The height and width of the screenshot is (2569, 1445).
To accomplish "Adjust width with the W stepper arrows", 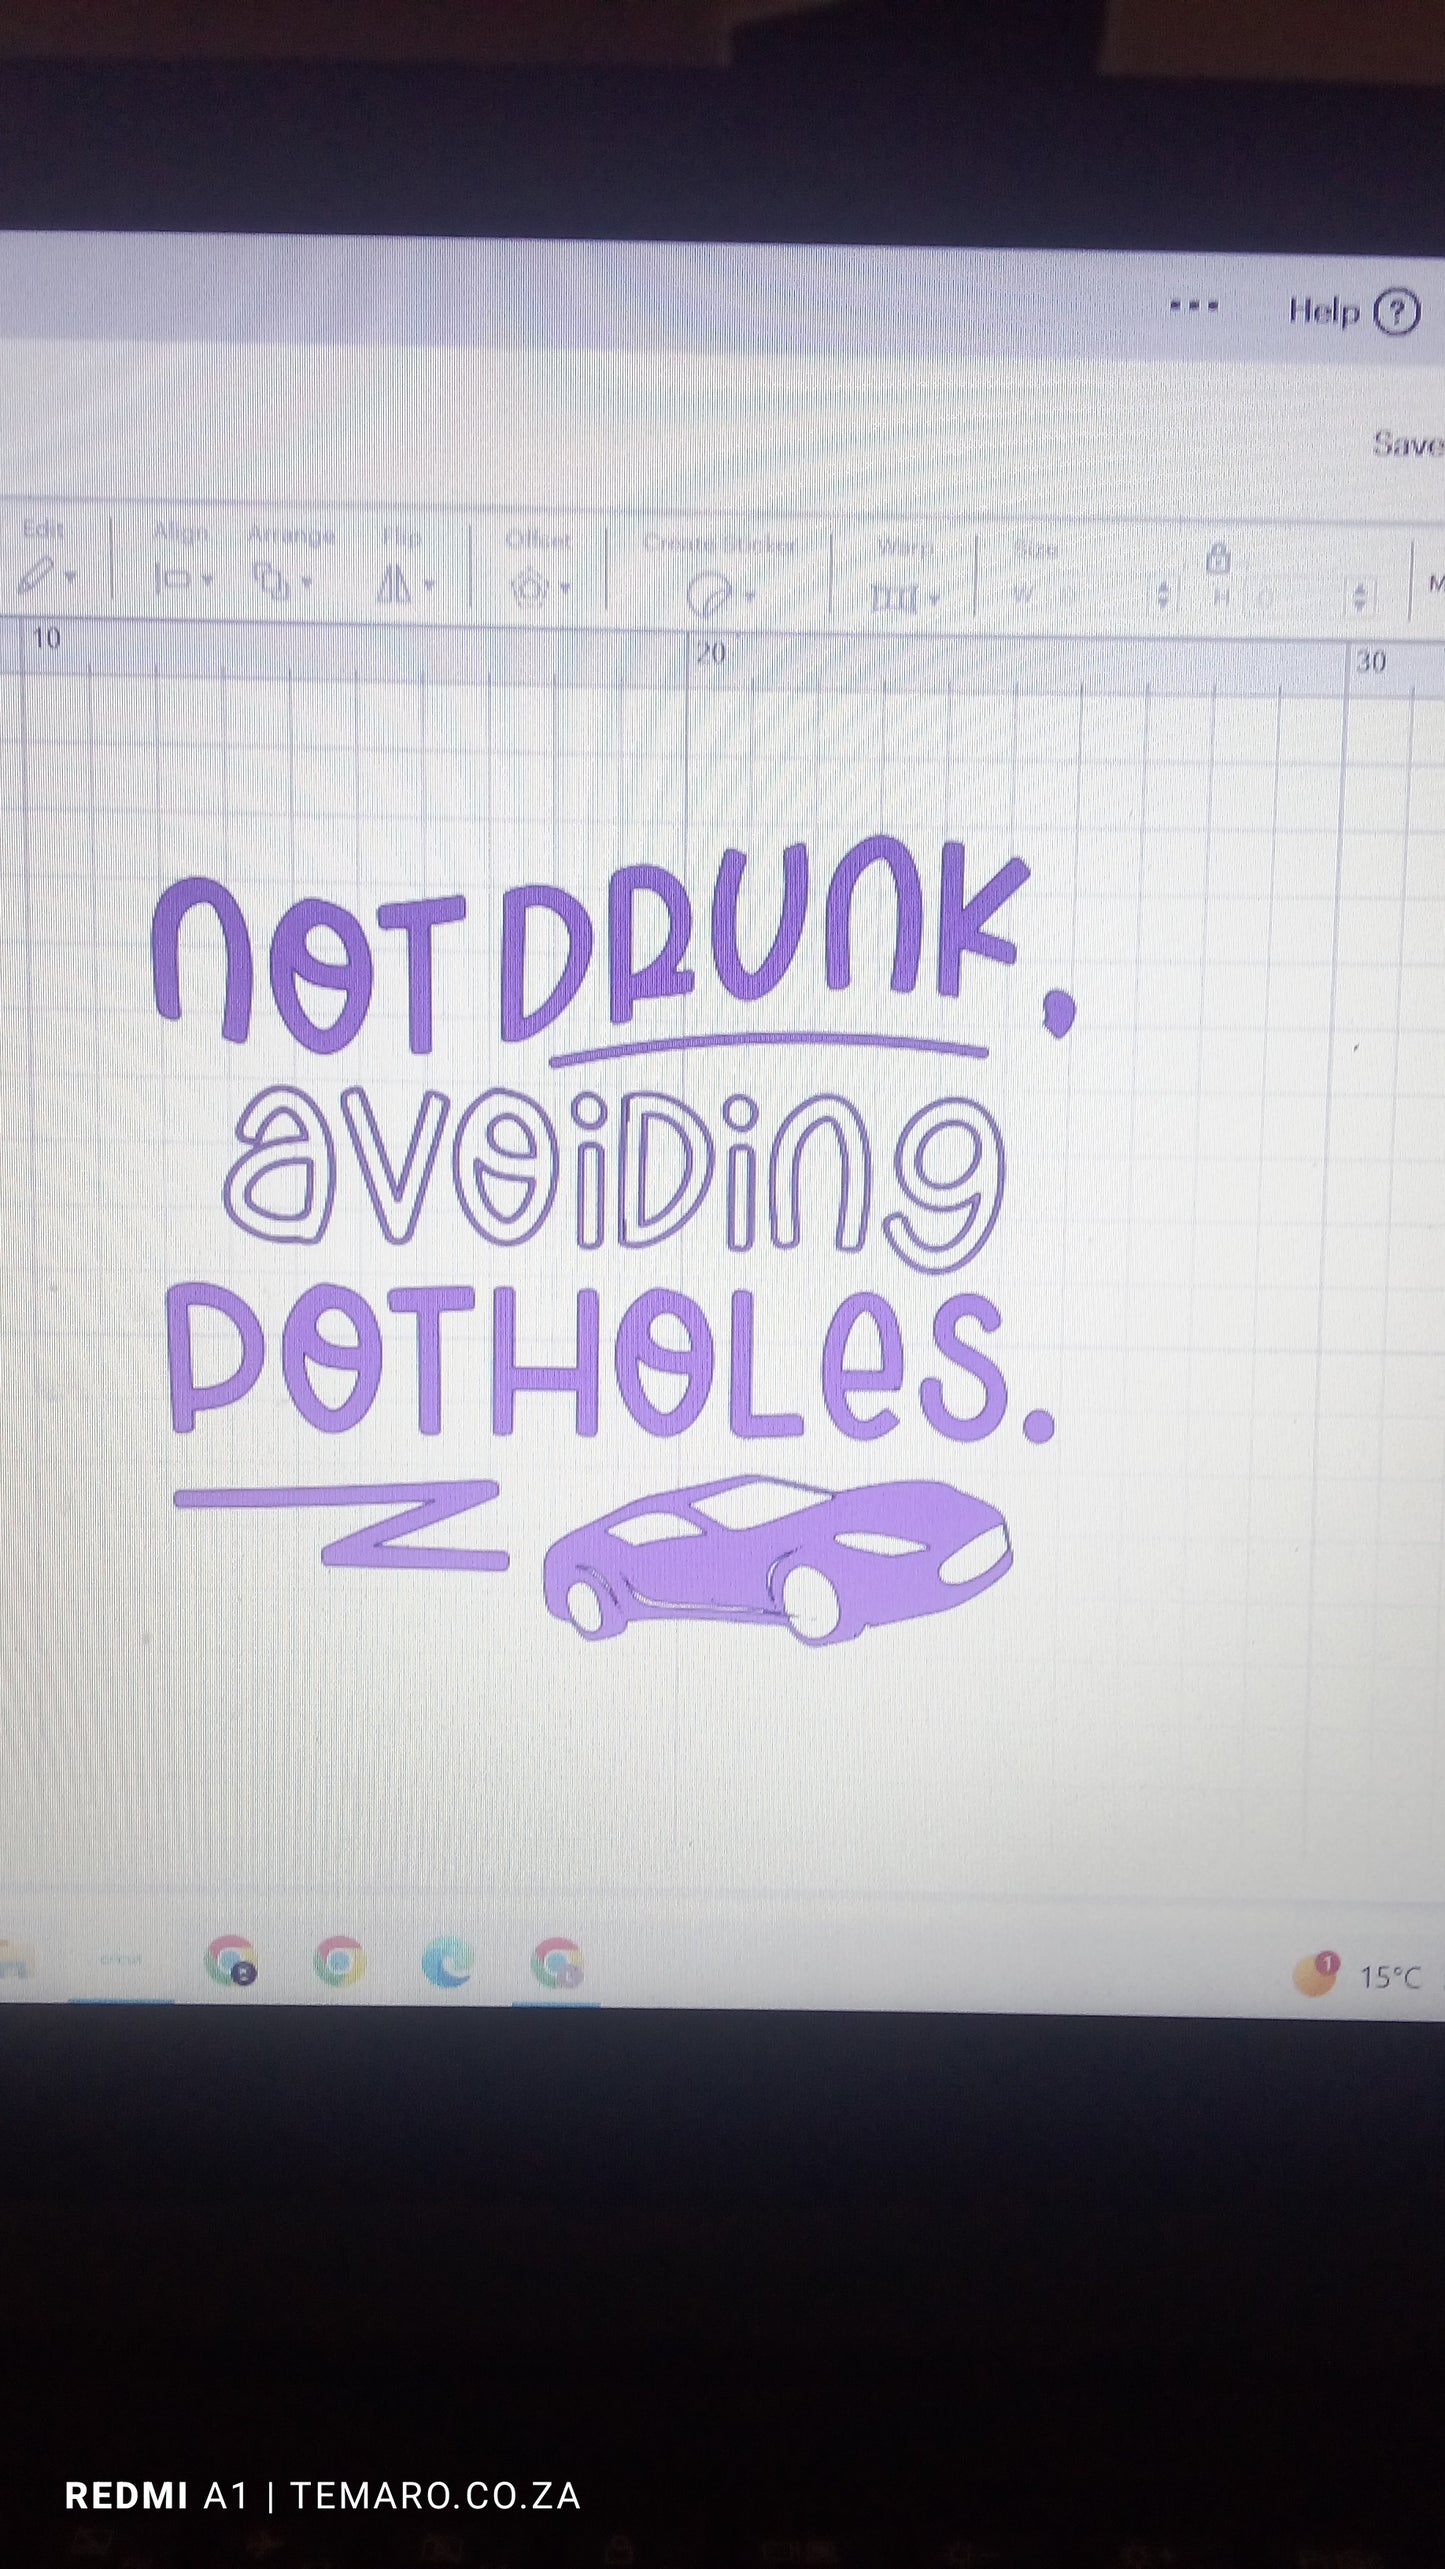I will click(1162, 595).
